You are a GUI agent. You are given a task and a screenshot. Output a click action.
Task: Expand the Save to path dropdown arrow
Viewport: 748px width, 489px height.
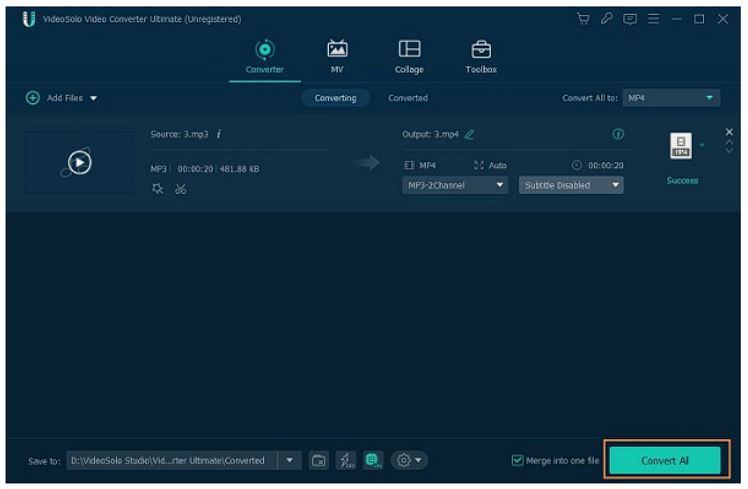(290, 460)
